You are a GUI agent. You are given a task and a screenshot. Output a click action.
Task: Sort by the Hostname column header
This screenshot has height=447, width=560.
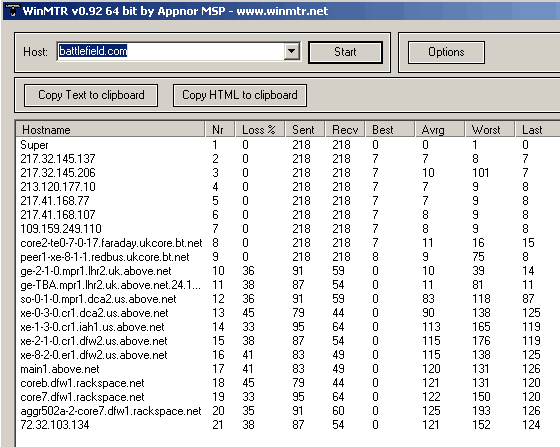pos(111,130)
